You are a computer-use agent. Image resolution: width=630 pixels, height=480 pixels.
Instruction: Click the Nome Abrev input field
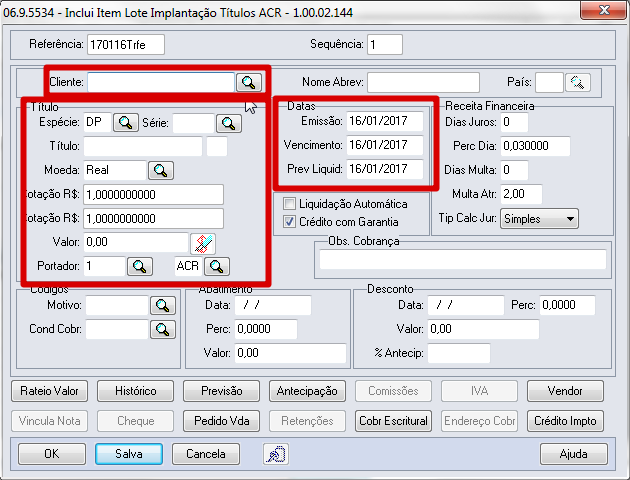pyautogui.click(x=423, y=82)
